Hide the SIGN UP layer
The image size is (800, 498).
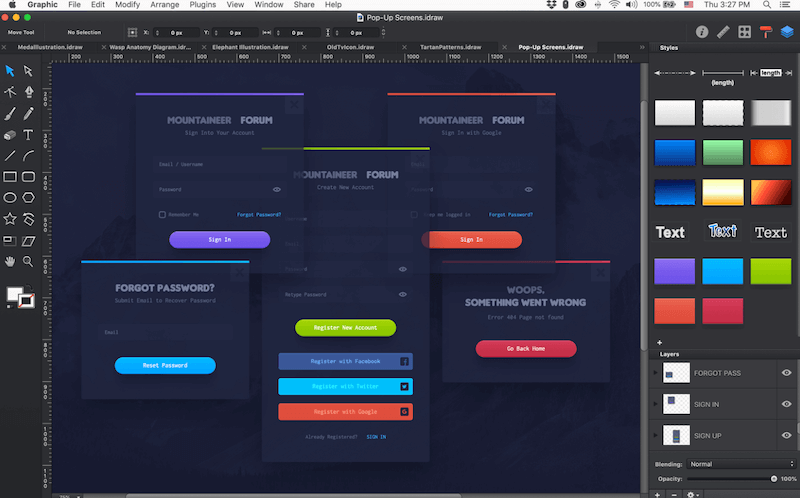[x=786, y=435]
